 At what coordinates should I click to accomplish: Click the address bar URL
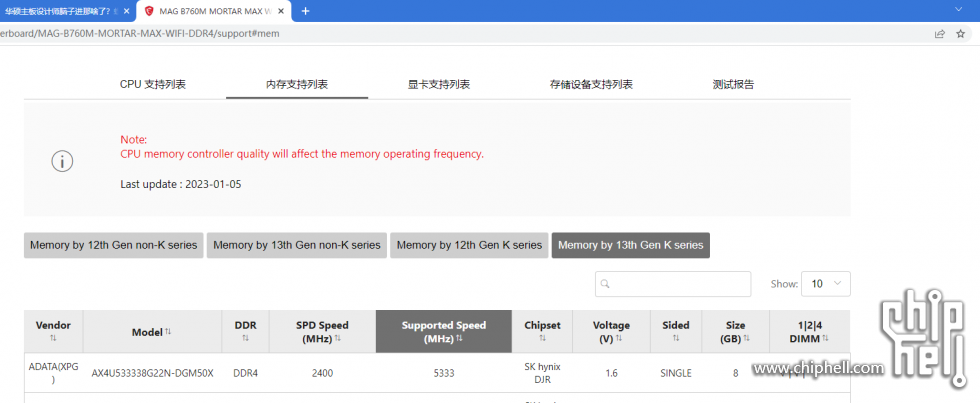[140, 34]
